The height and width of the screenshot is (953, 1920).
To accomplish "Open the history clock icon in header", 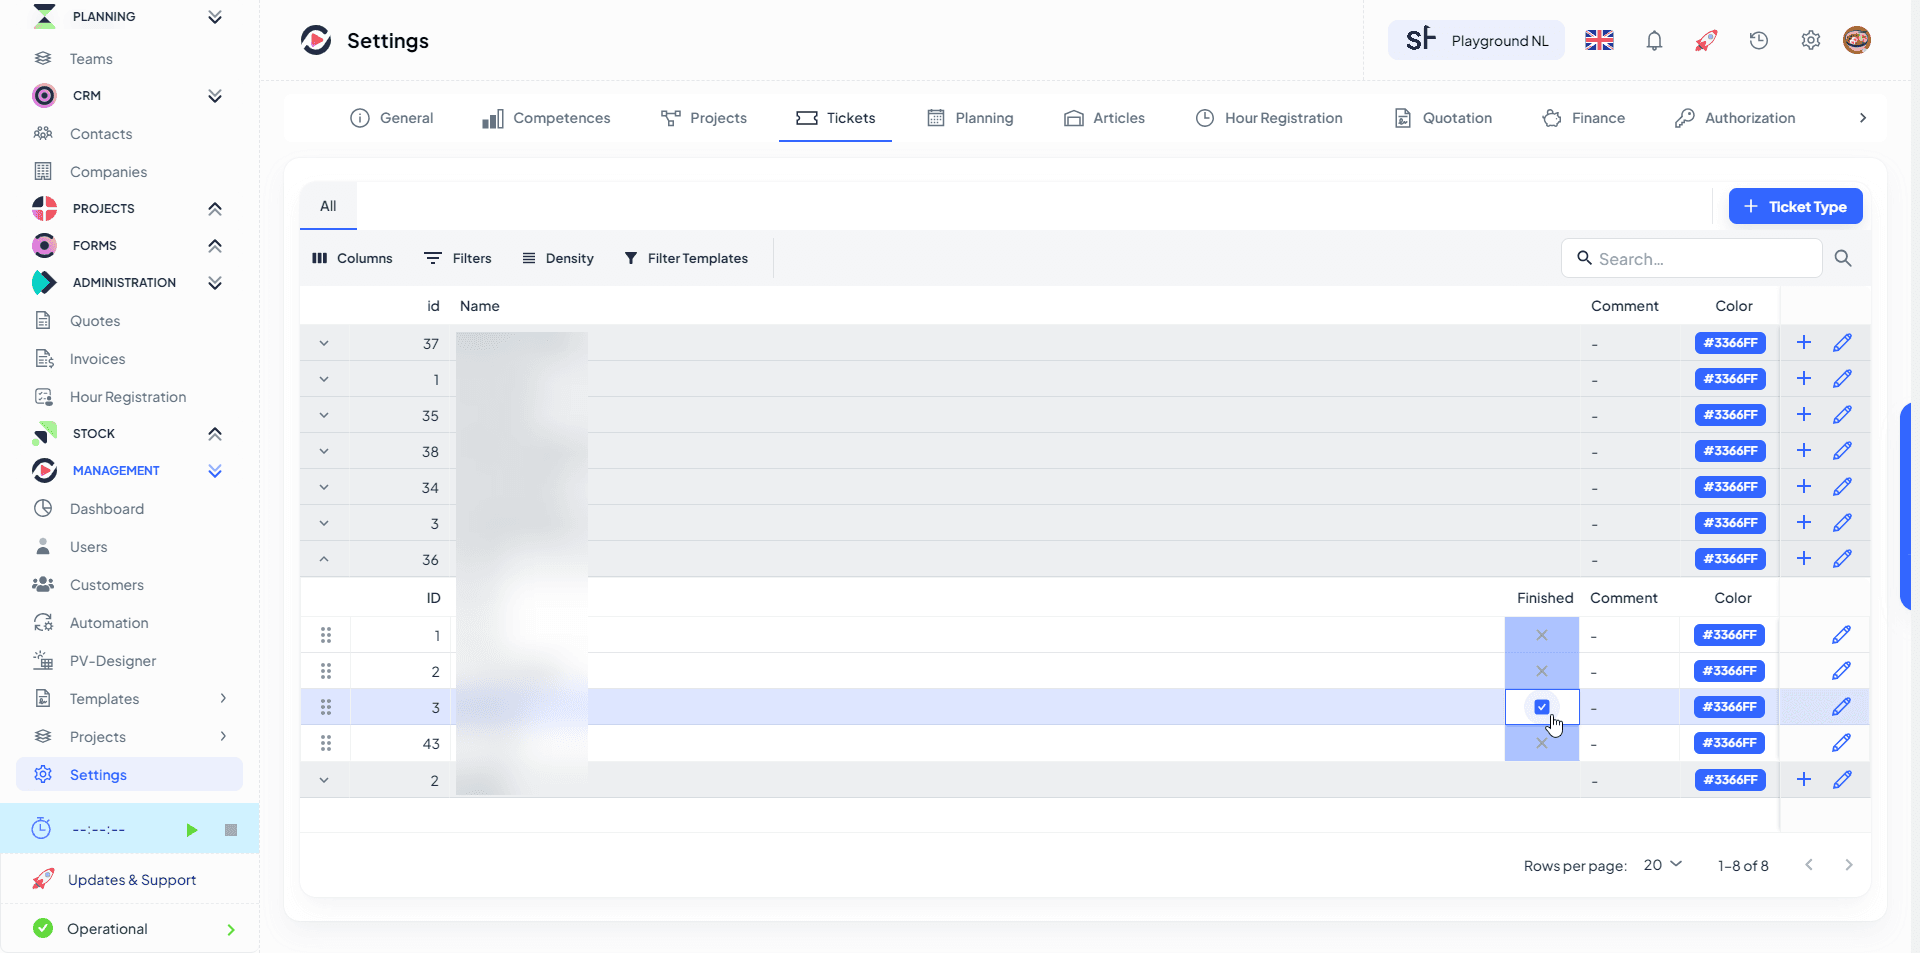I will [1758, 41].
